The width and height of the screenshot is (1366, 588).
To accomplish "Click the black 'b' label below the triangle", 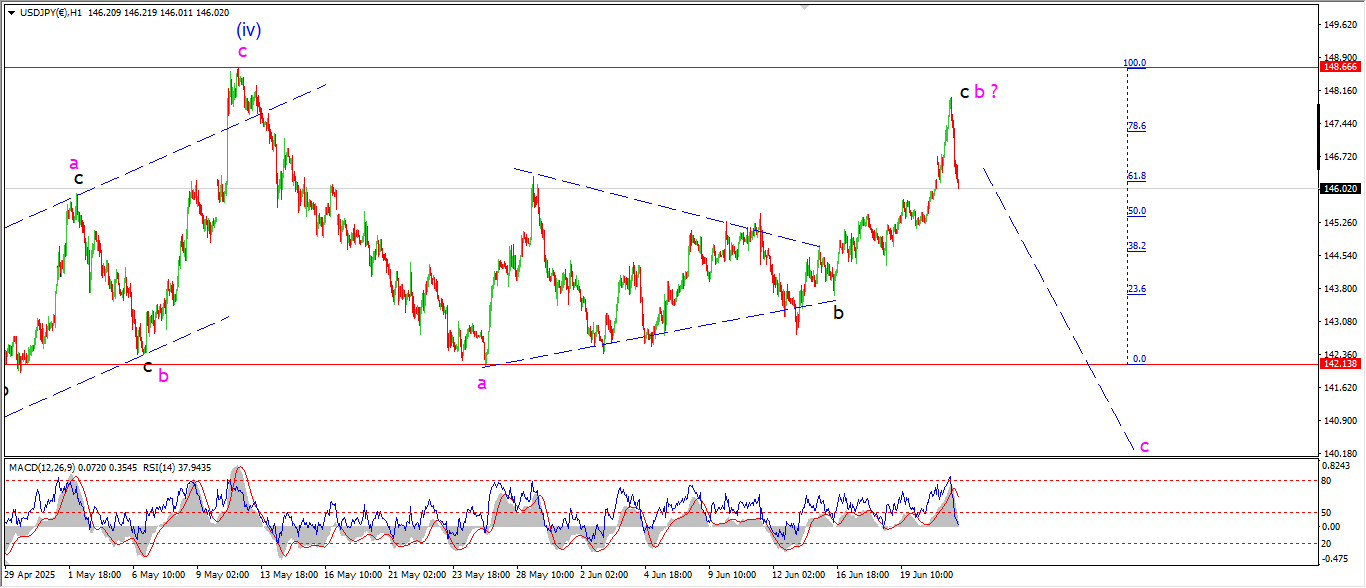I will [x=838, y=313].
